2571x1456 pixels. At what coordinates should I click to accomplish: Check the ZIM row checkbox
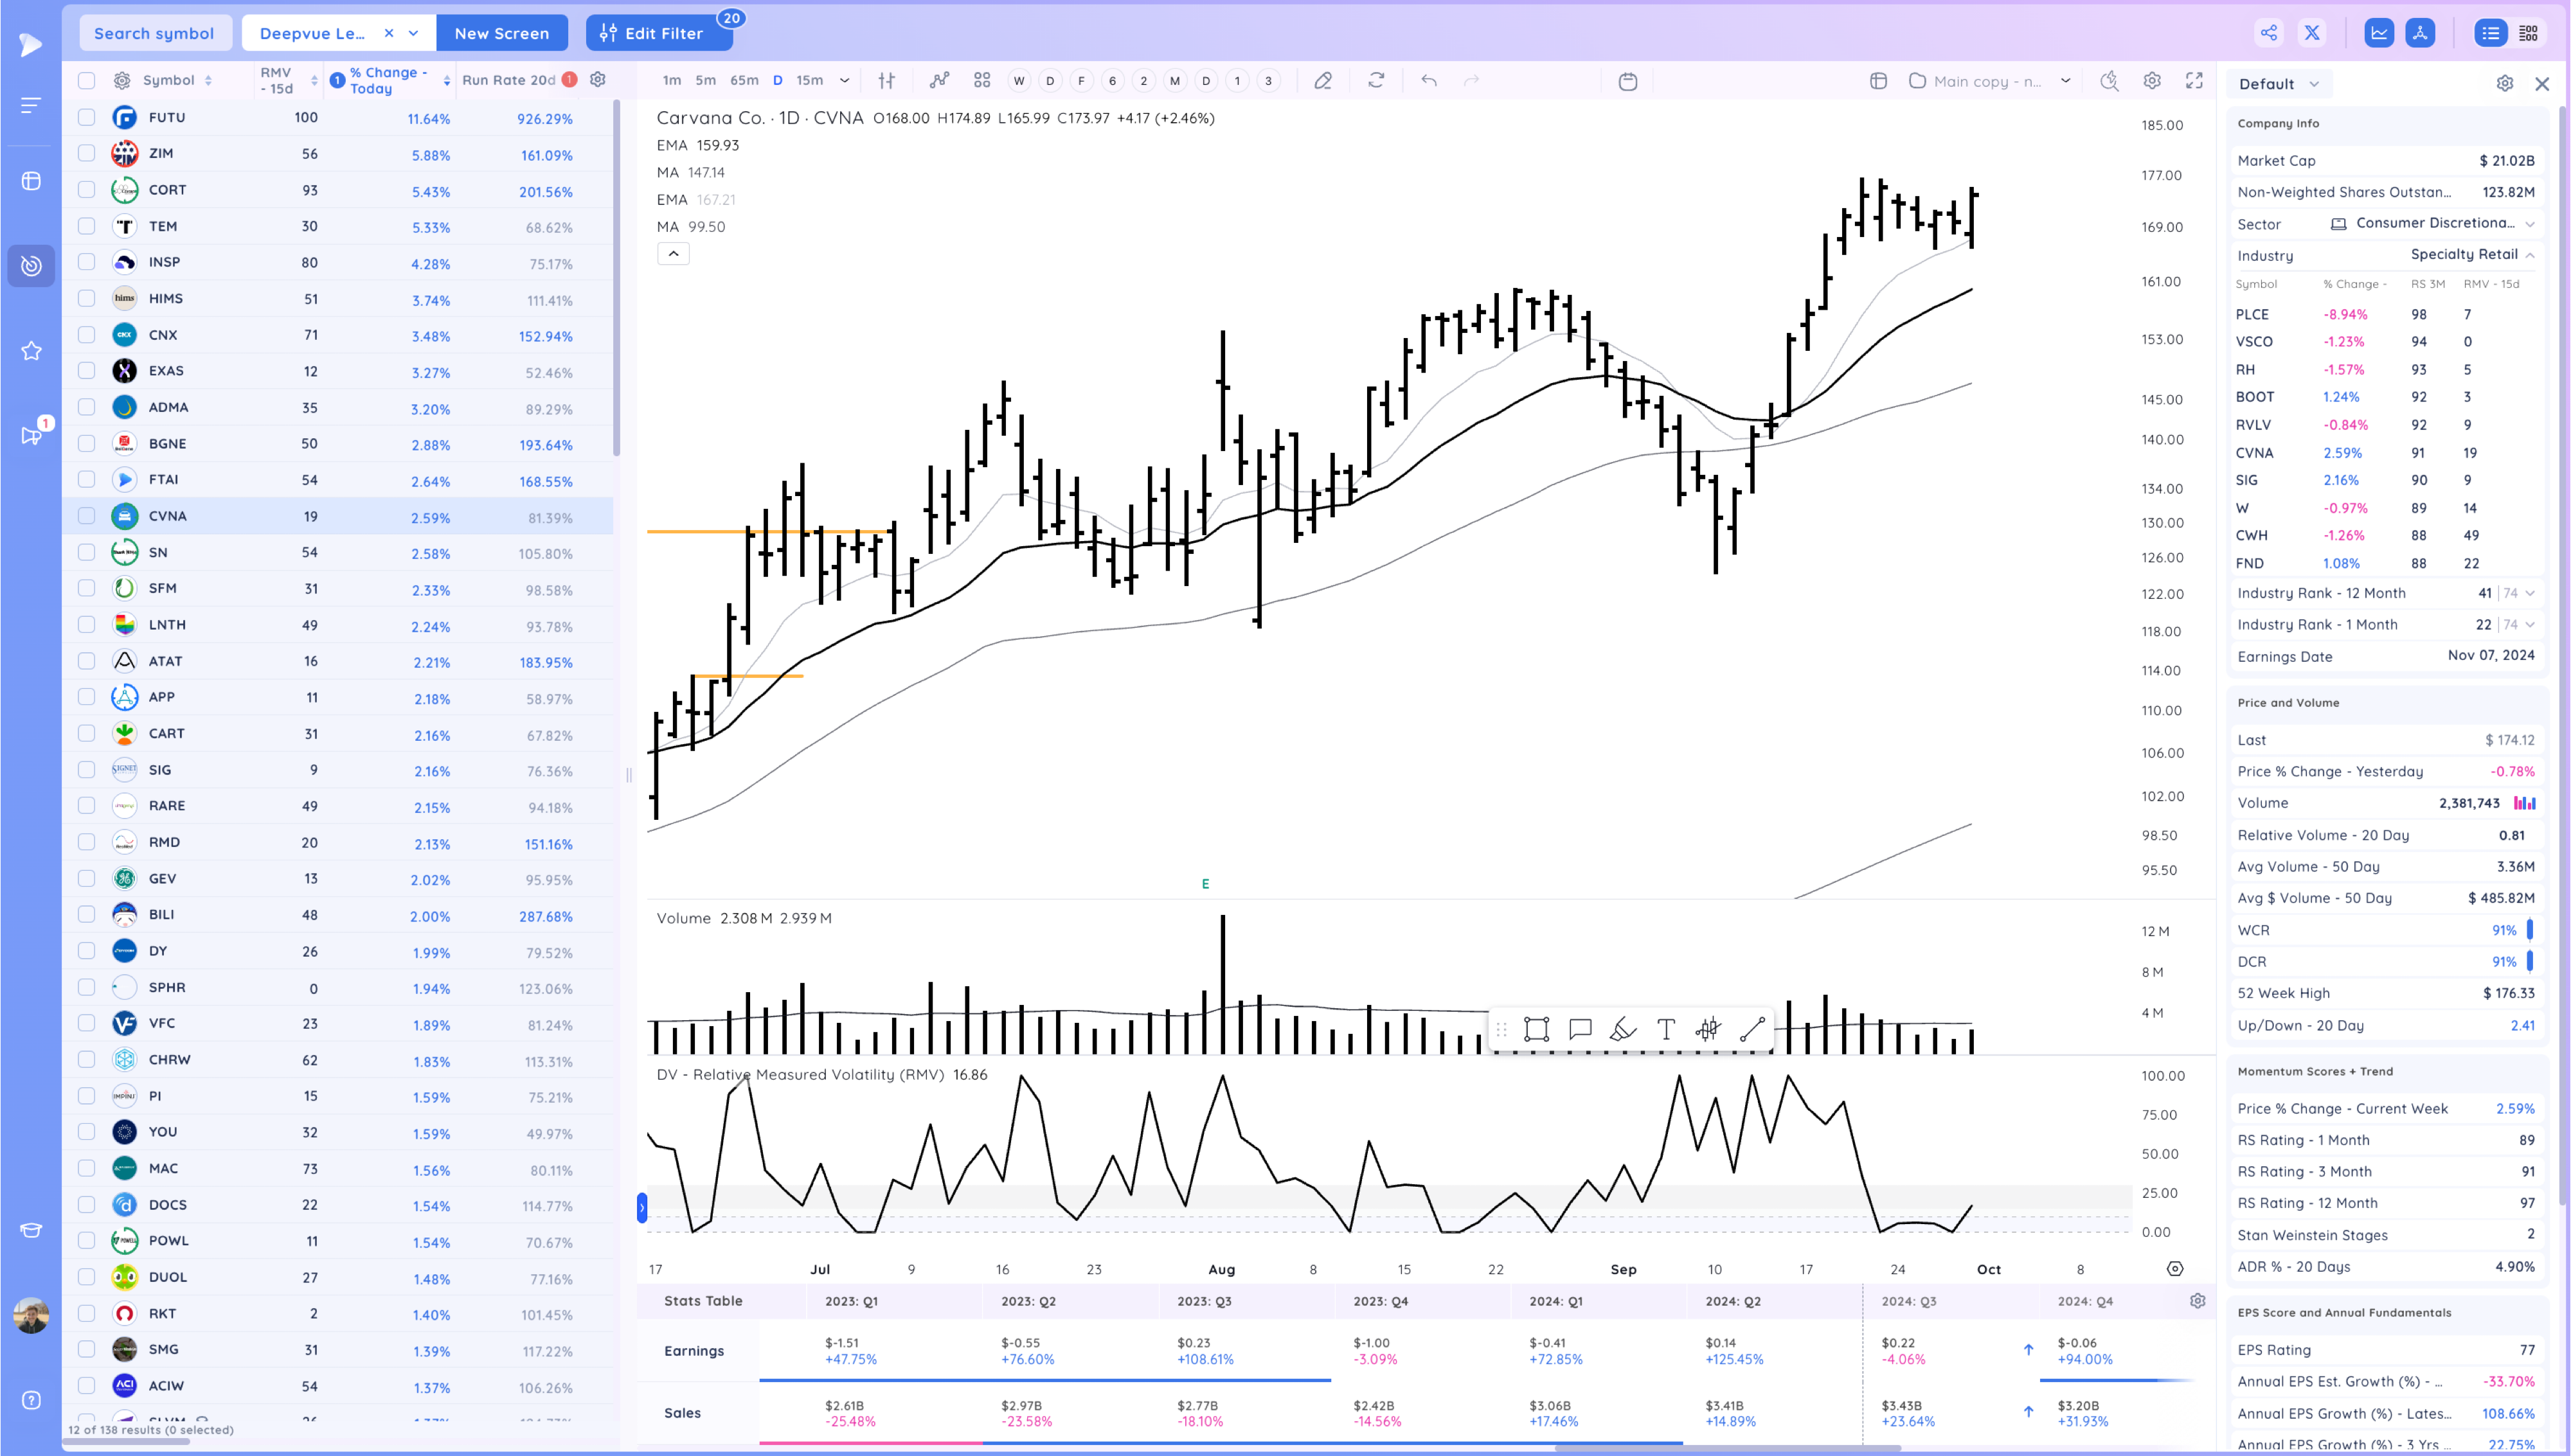click(x=87, y=154)
